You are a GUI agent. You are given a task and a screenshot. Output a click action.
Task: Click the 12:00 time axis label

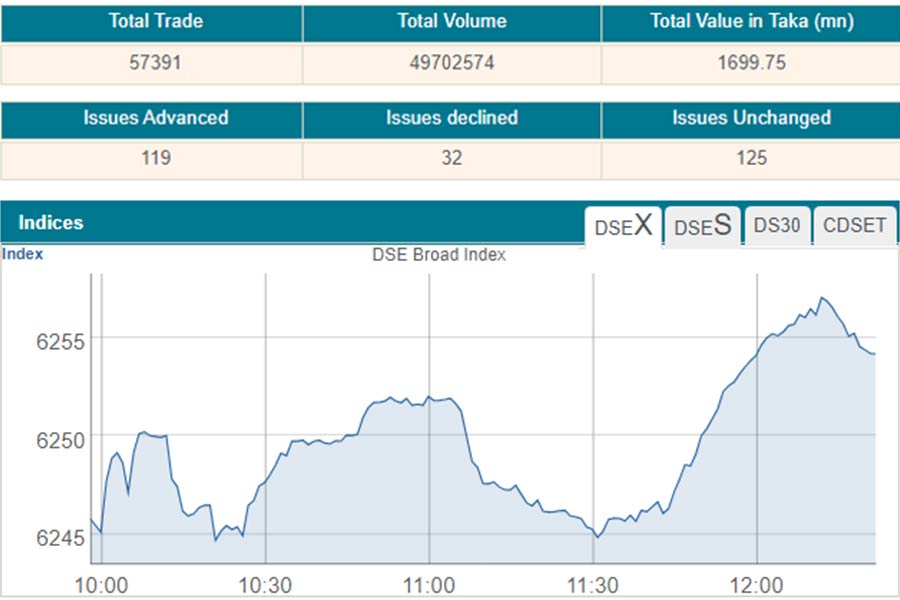tap(757, 585)
